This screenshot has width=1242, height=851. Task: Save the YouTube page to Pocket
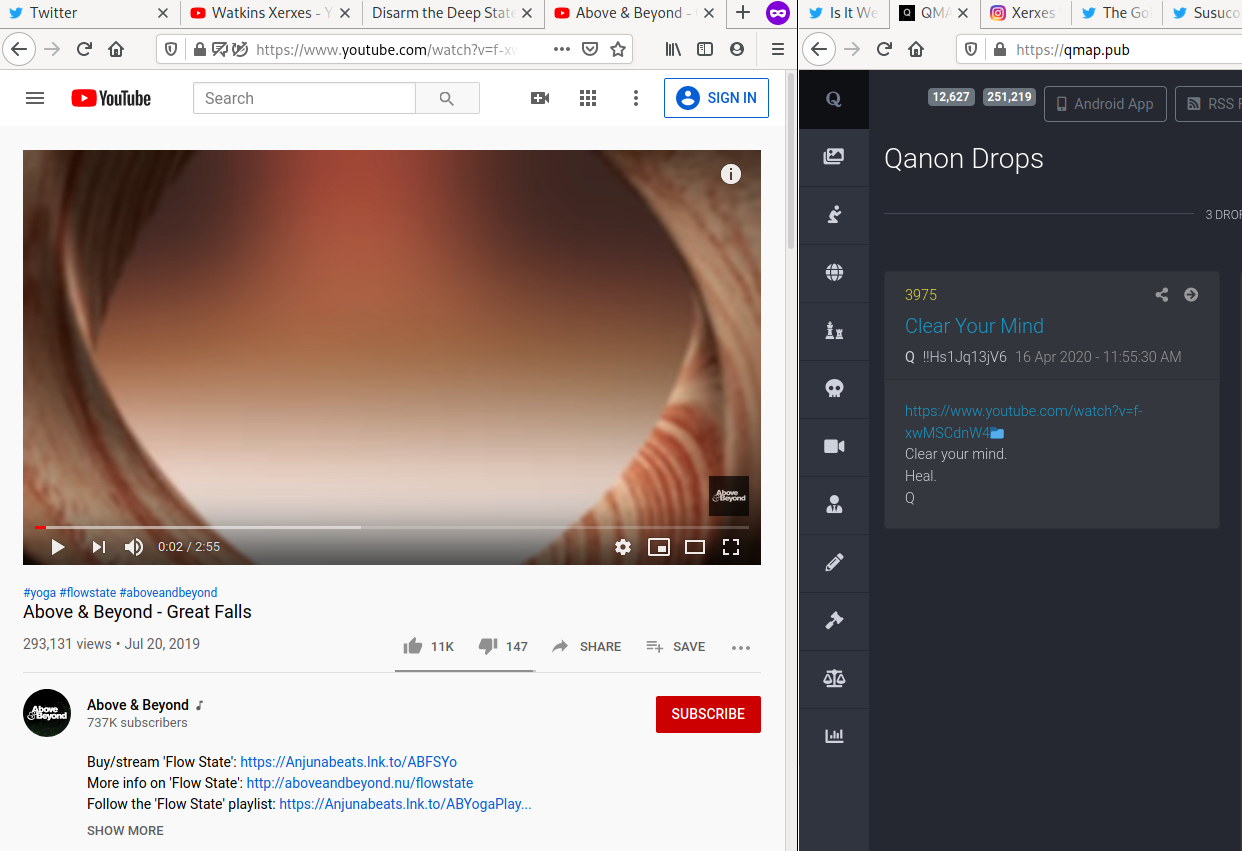point(590,49)
